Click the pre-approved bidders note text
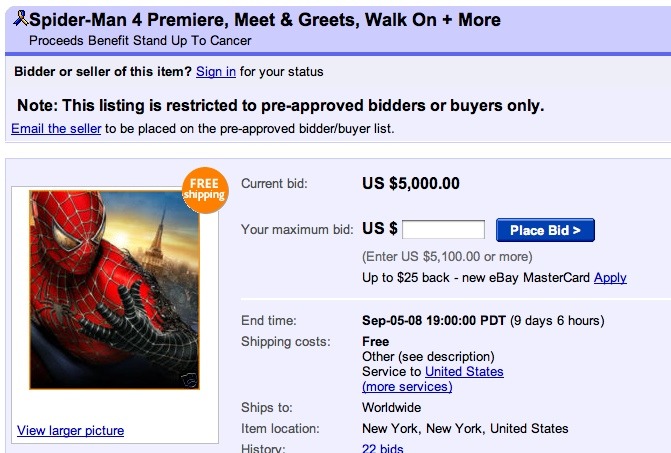The height and width of the screenshot is (453, 671). coord(281,106)
